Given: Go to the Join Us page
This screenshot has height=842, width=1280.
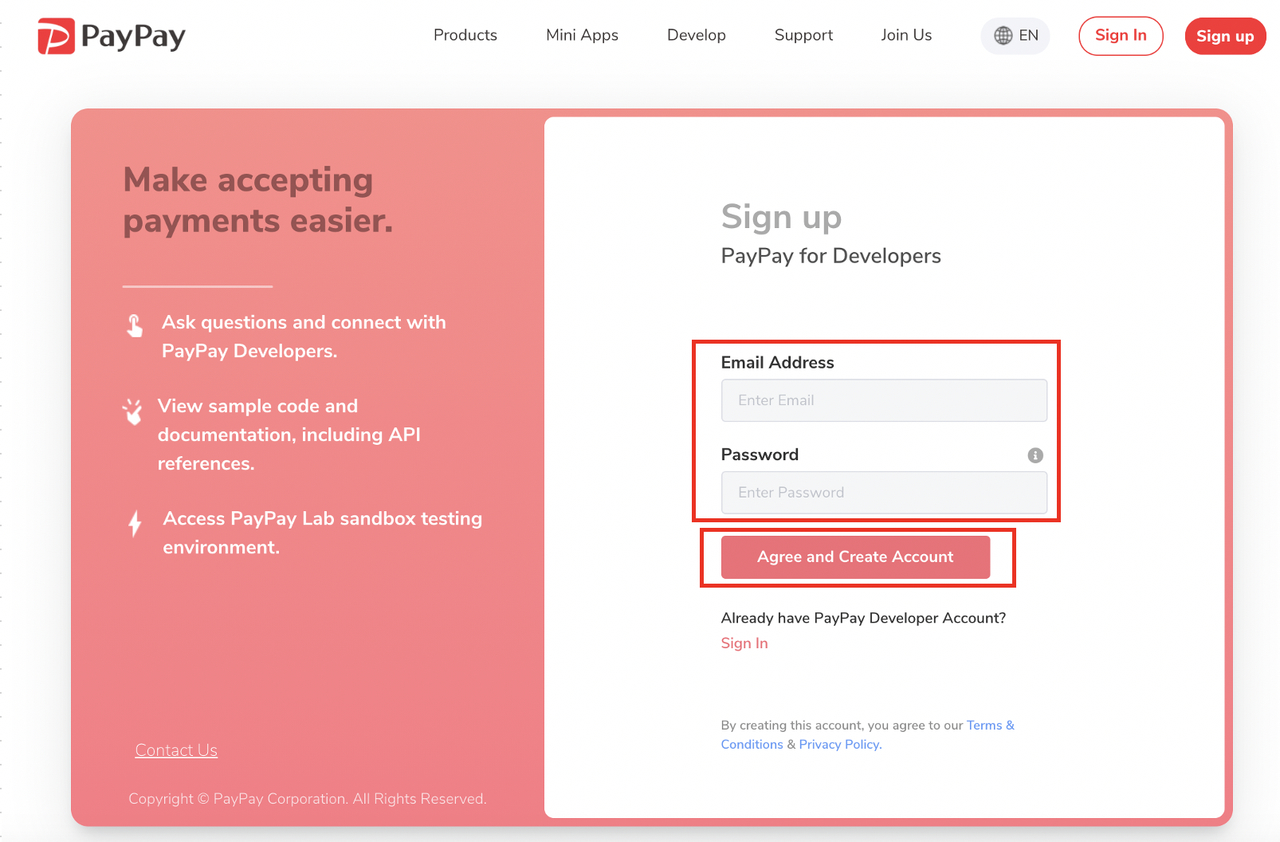Looking at the screenshot, I should pos(906,35).
